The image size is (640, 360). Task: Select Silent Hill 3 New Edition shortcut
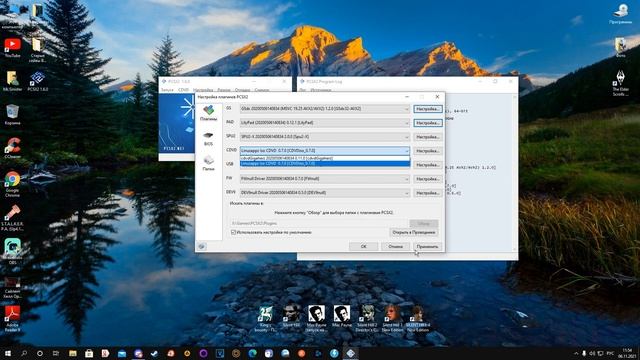(x=392, y=319)
